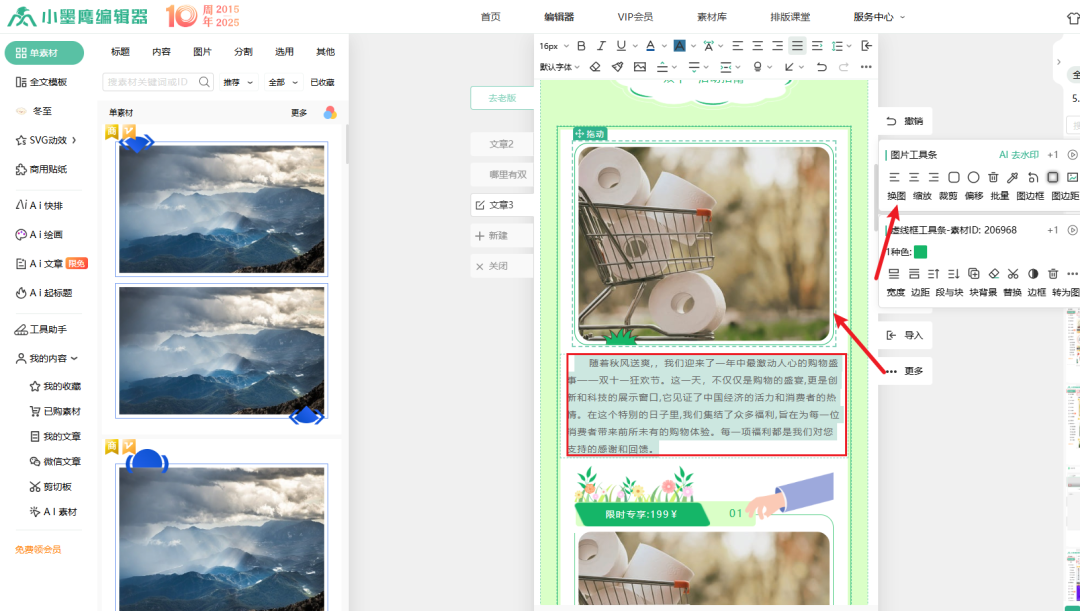Expand the 推荐 sort dropdown
The image size is (1080, 611).
pyautogui.click(x=238, y=82)
